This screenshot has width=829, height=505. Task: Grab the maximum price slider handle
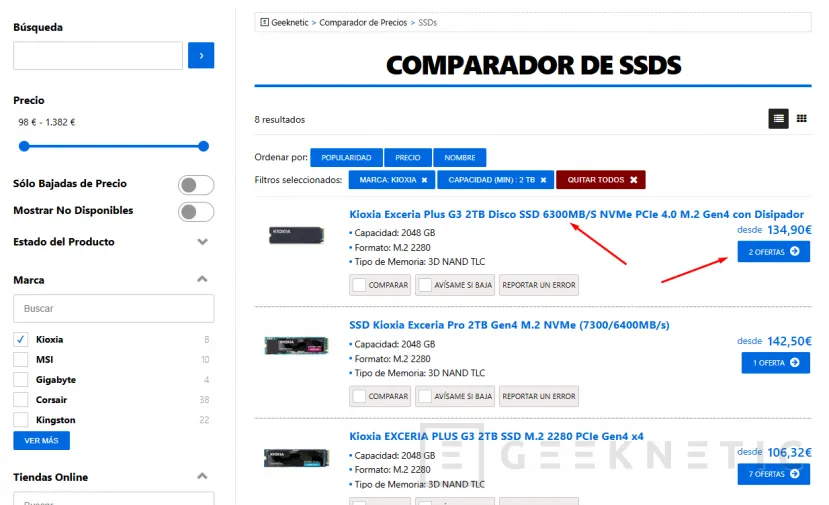point(204,146)
